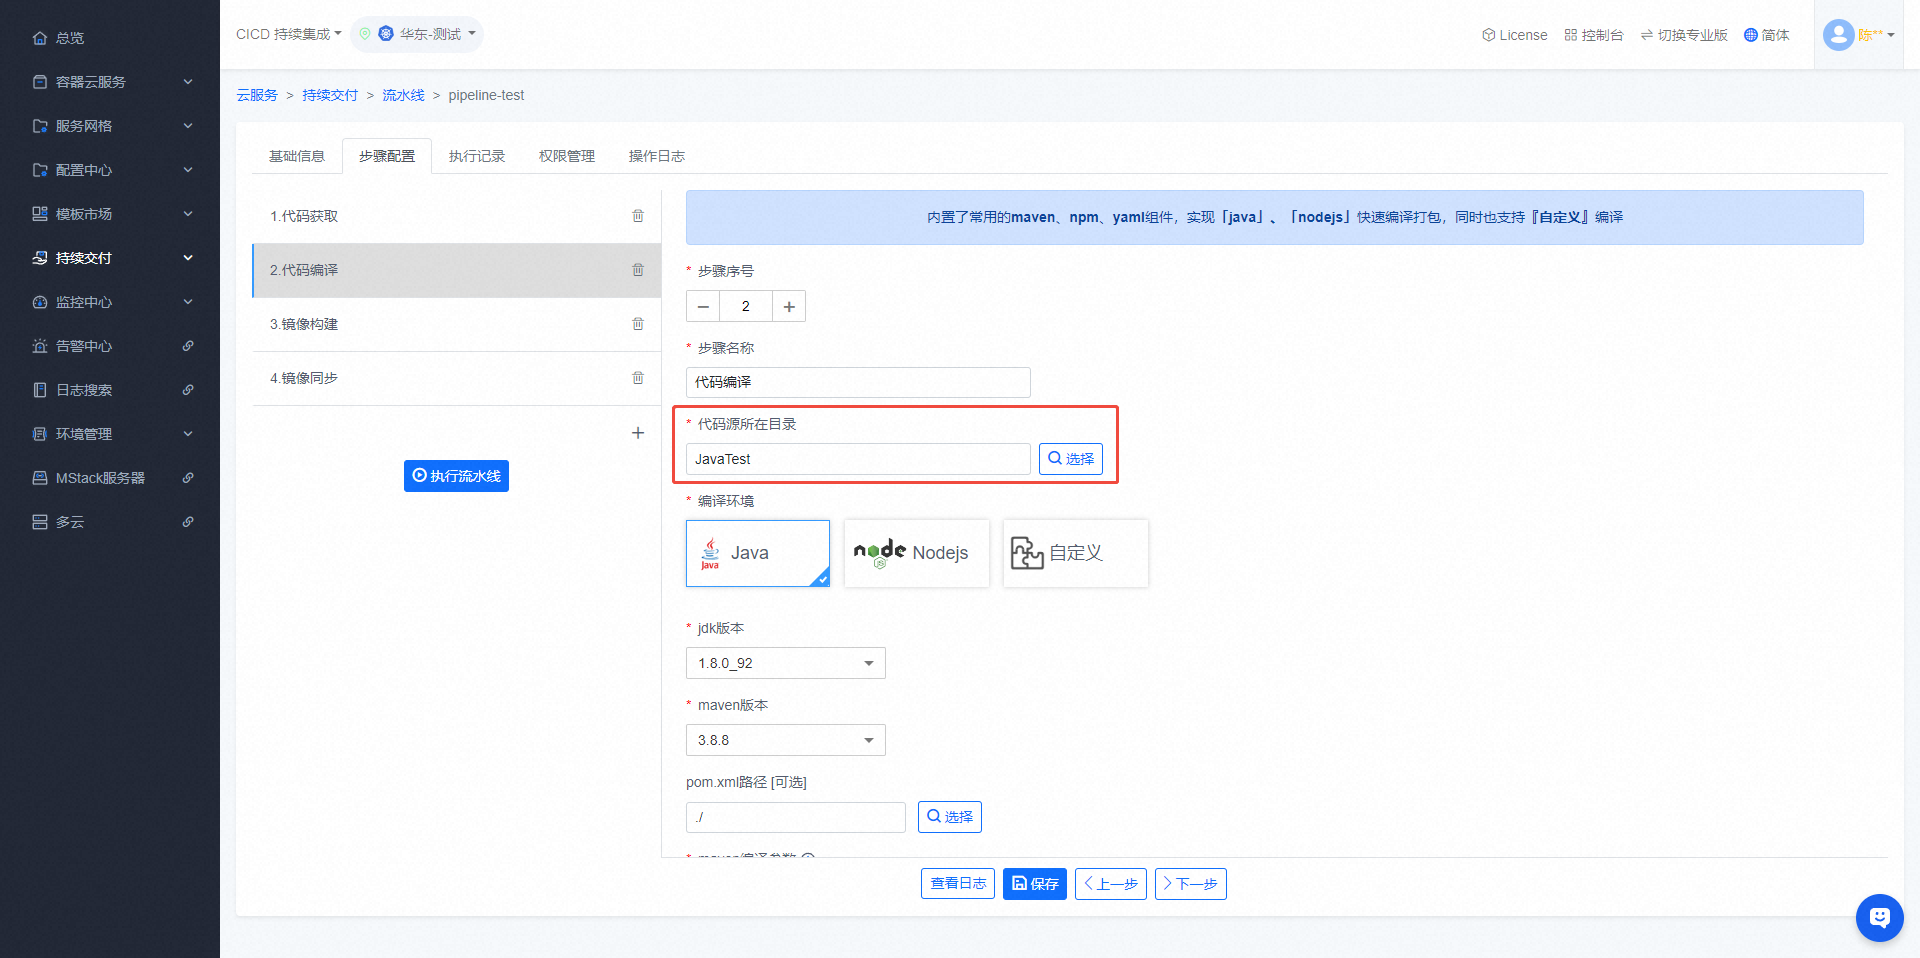
Task: Remove 镜像同步 step with trash icon
Action: click(x=638, y=378)
